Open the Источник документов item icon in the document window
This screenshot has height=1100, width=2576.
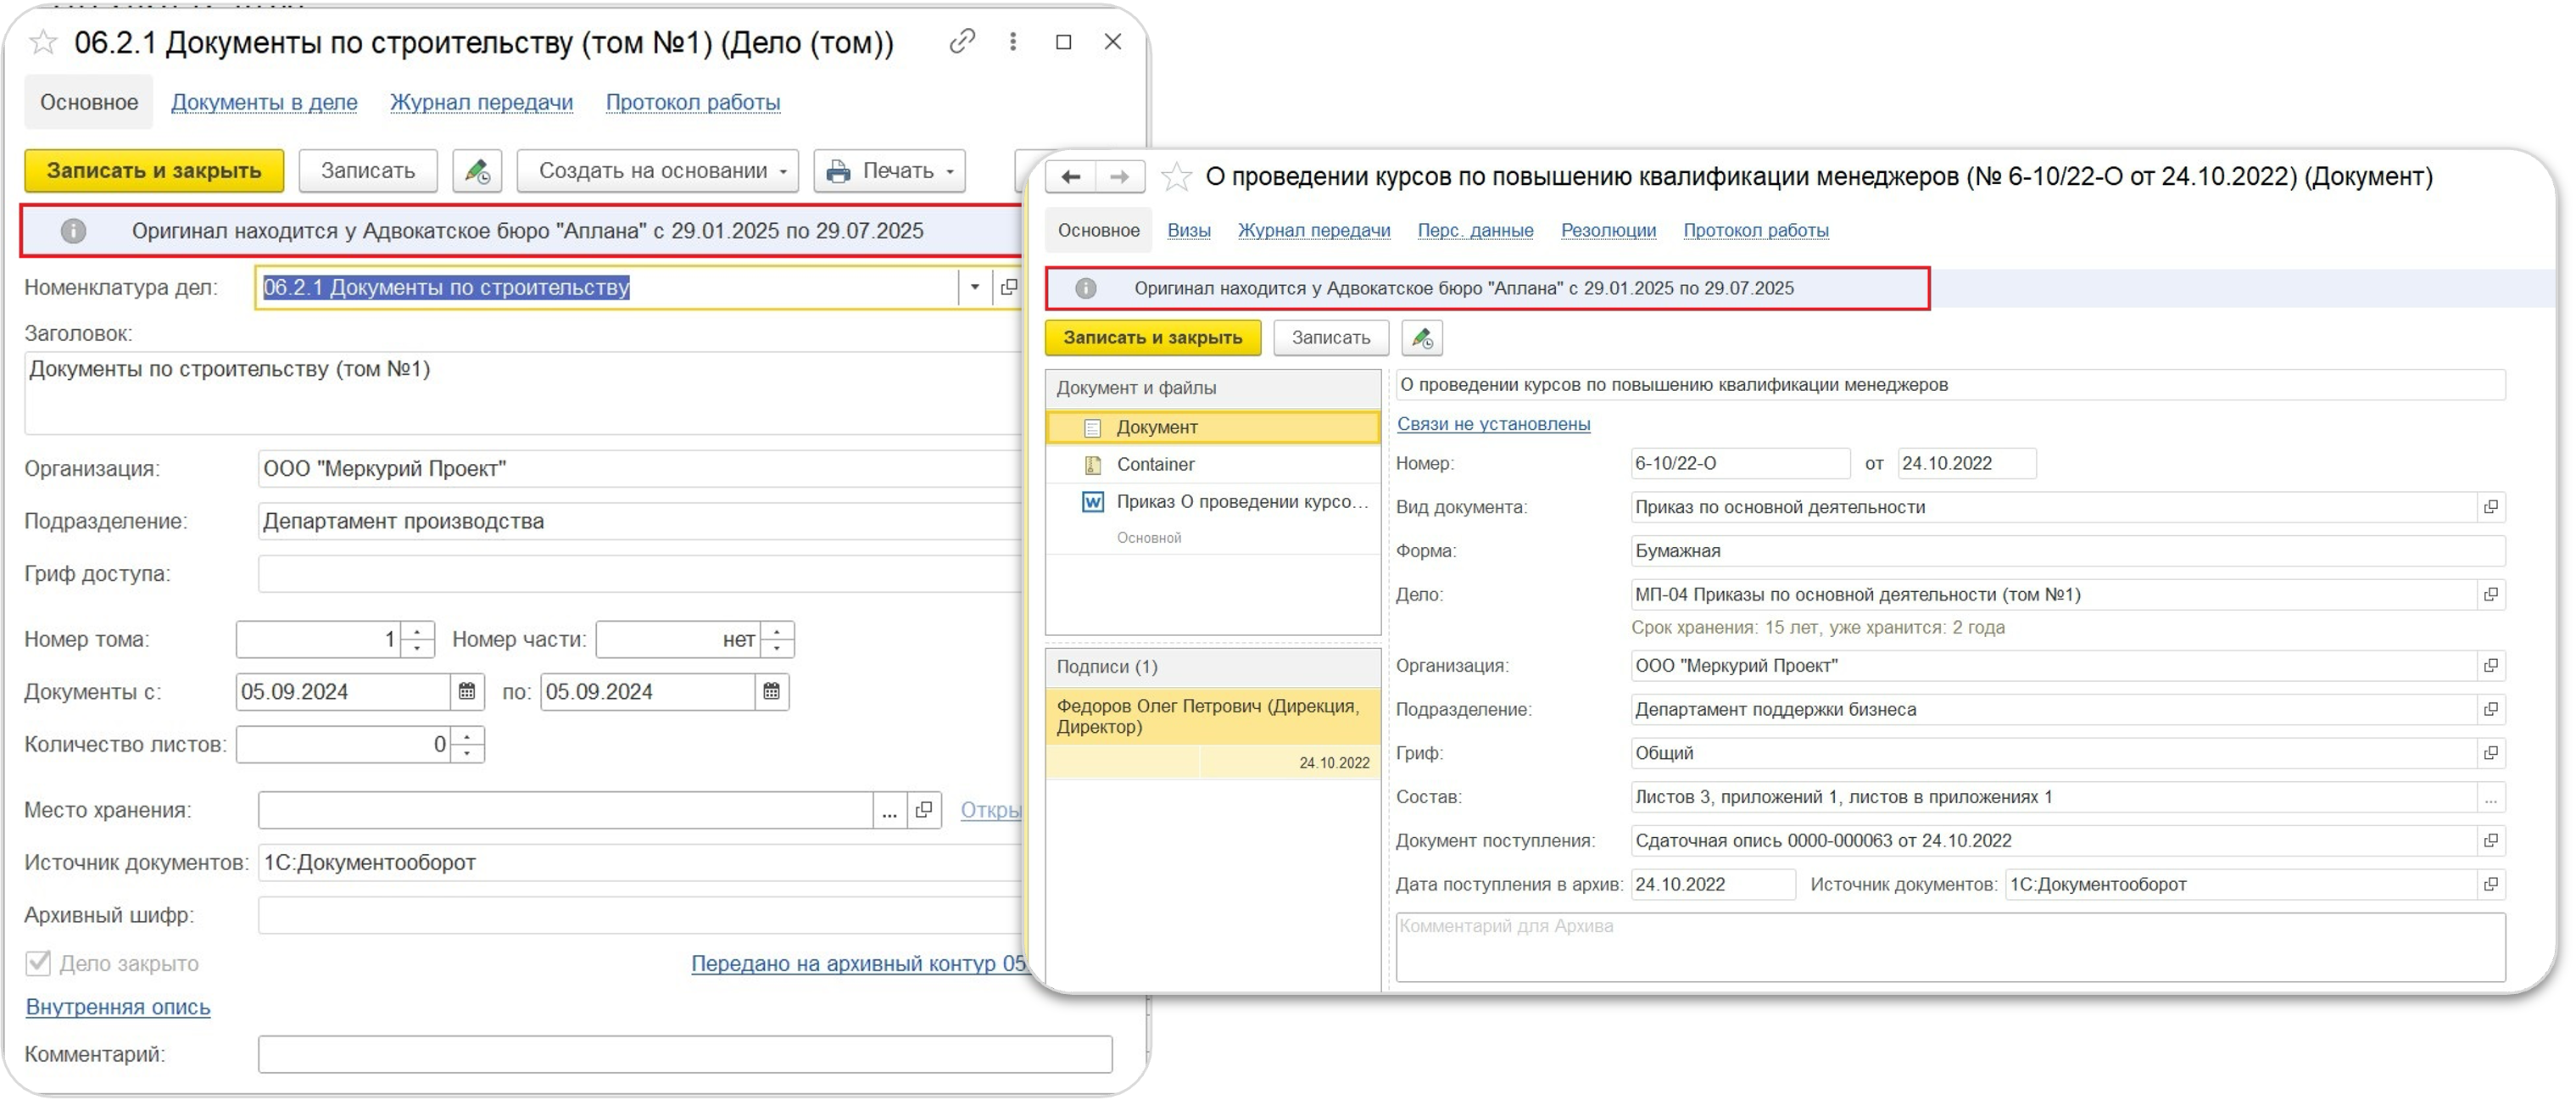point(2491,885)
